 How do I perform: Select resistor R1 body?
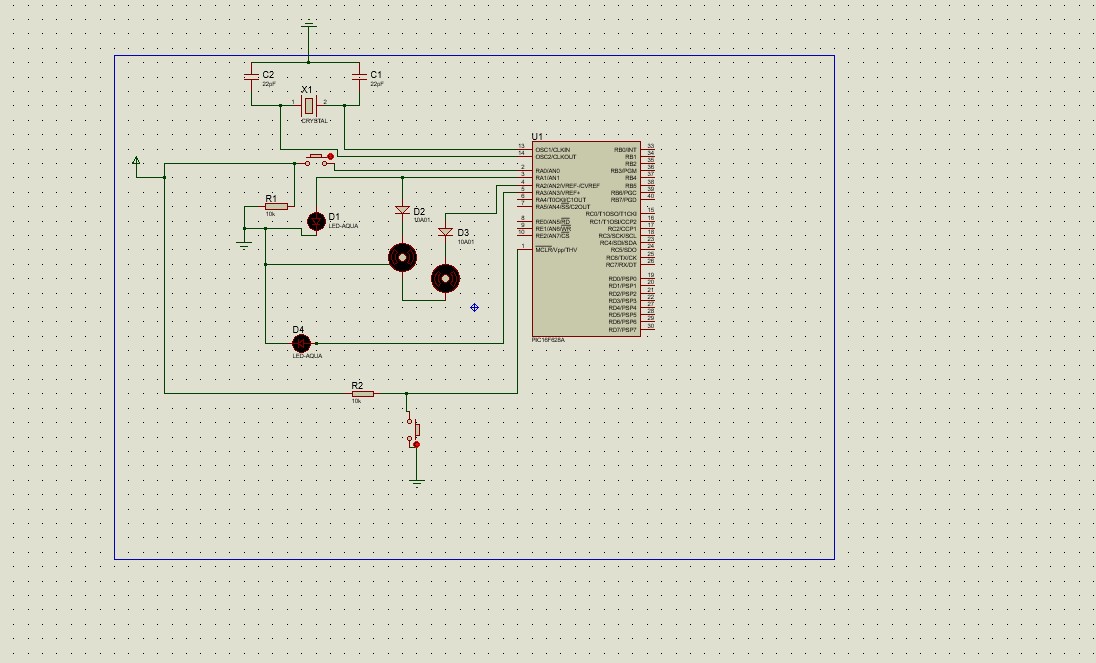tap(276, 207)
